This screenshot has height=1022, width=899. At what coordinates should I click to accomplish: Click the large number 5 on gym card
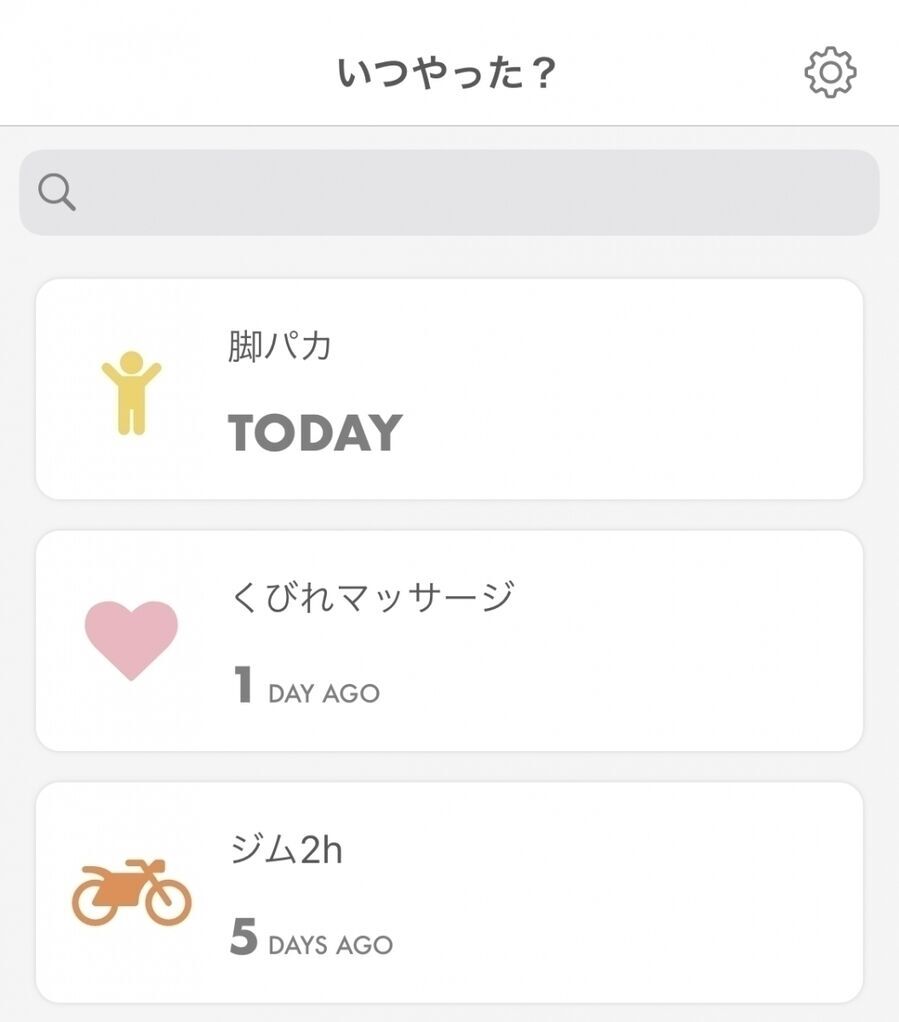[x=243, y=938]
